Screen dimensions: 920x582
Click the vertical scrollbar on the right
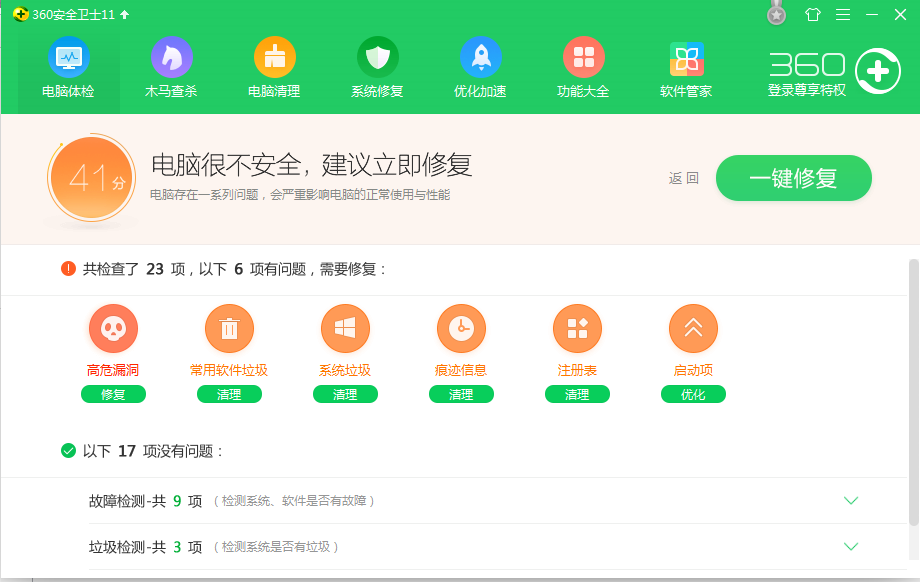pos(914,392)
